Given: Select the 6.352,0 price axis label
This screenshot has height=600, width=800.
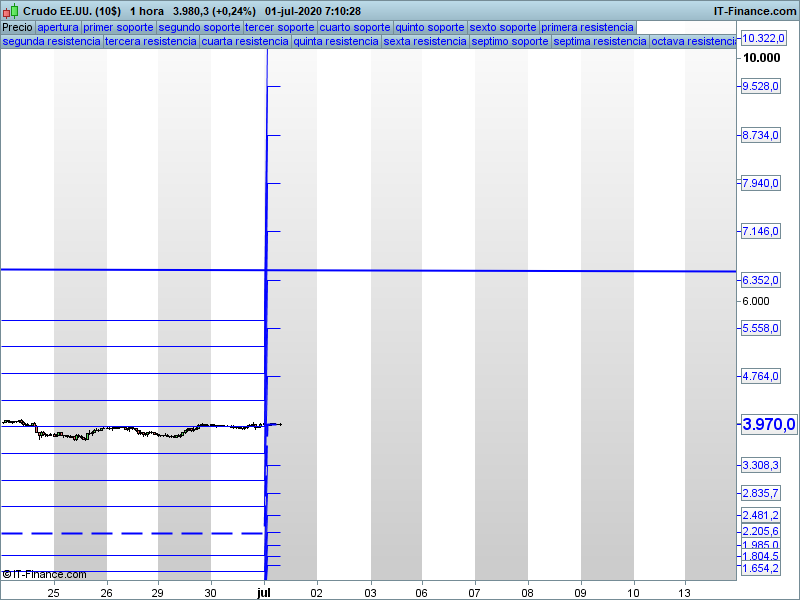Looking at the screenshot, I should pos(760,280).
